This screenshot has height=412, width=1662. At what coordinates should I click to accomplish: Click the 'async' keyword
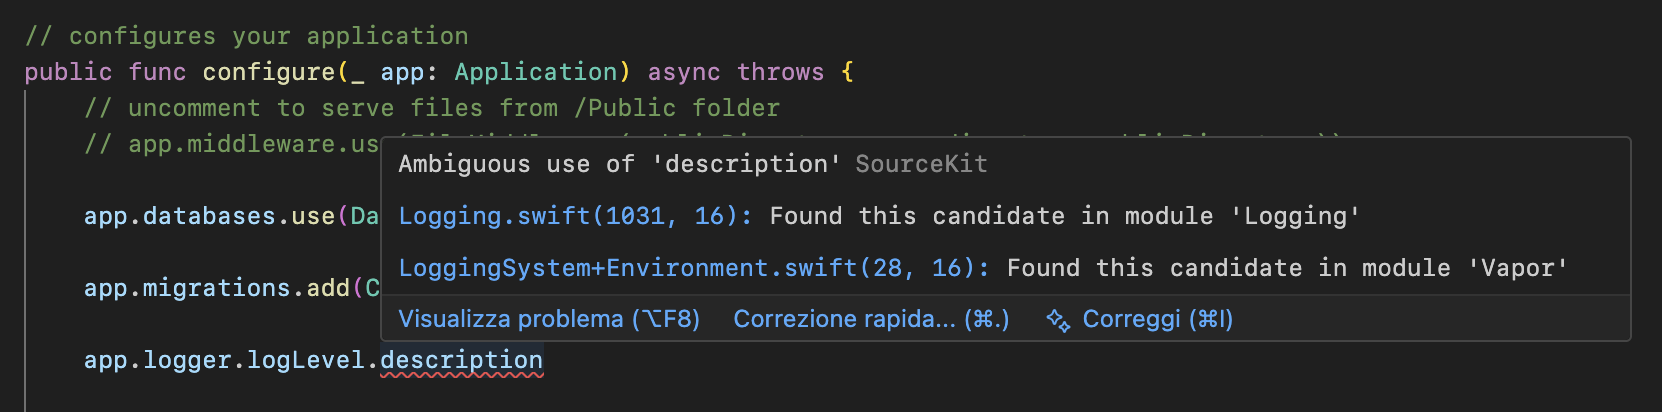point(684,72)
